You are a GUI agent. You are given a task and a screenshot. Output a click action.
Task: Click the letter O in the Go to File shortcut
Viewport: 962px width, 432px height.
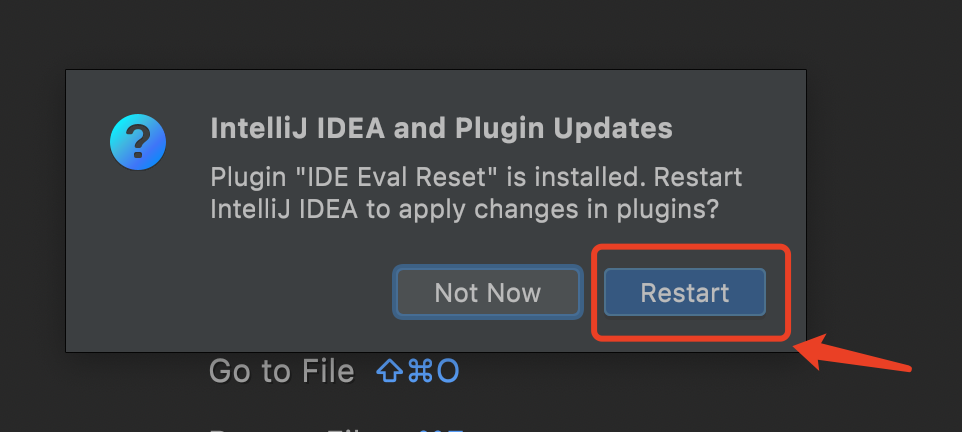tap(448, 371)
